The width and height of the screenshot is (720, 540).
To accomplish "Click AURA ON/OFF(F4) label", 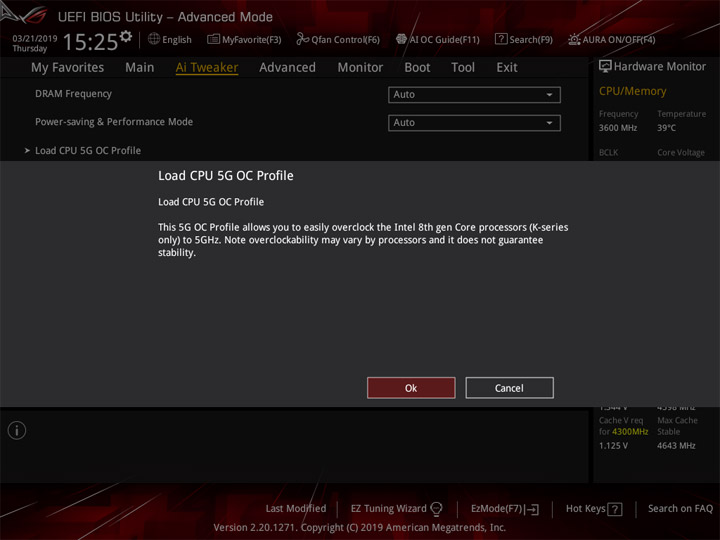I will pyautogui.click(x=619, y=40).
